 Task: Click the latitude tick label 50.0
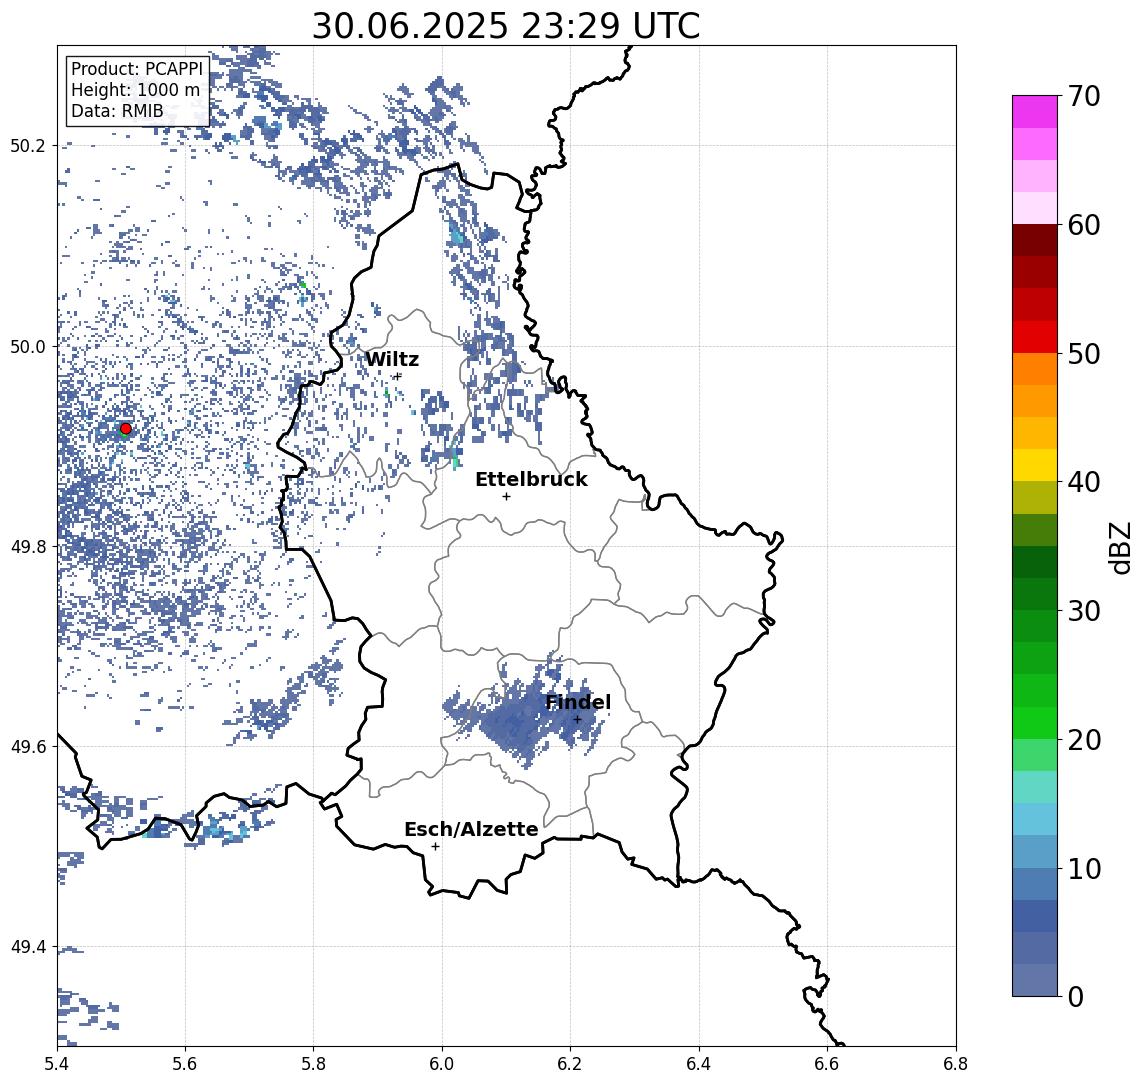(x=27, y=346)
